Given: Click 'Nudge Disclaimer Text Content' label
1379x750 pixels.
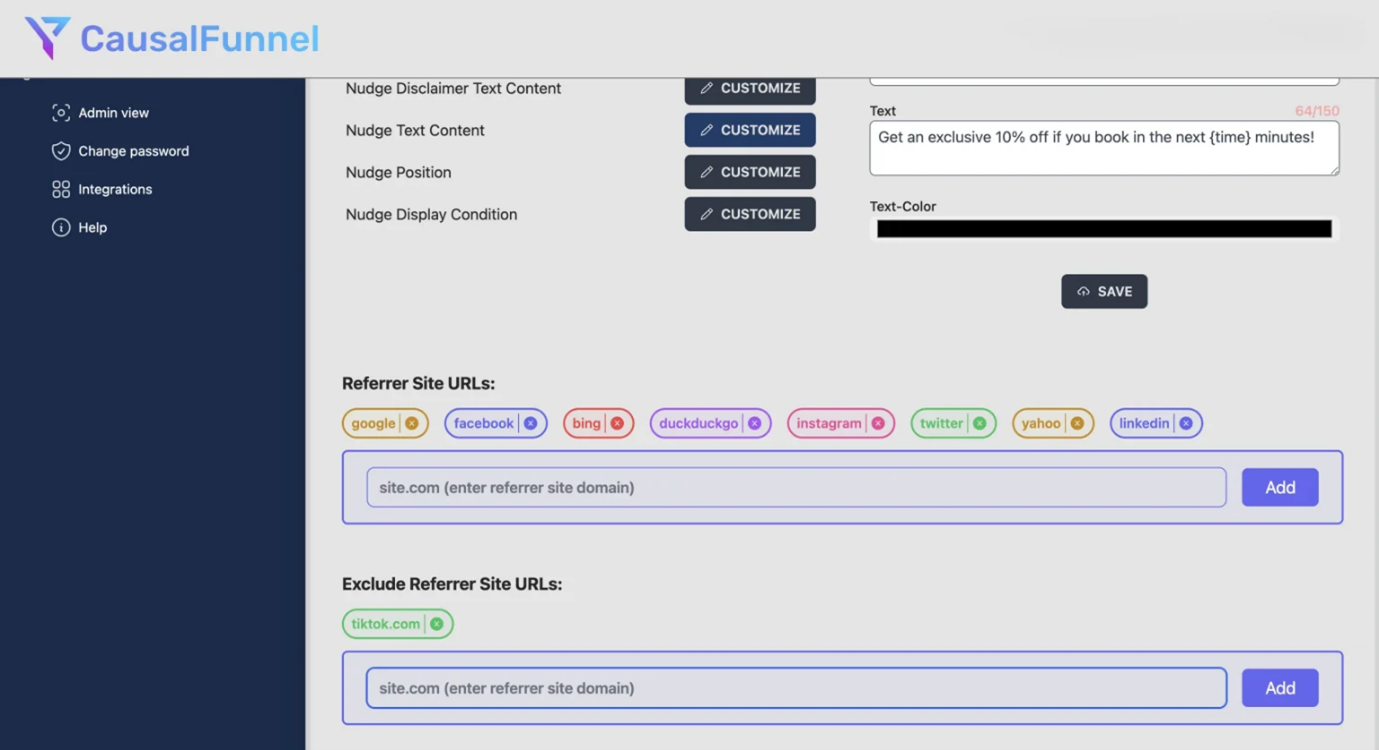Looking at the screenshot, I should [x=453, y=88].
